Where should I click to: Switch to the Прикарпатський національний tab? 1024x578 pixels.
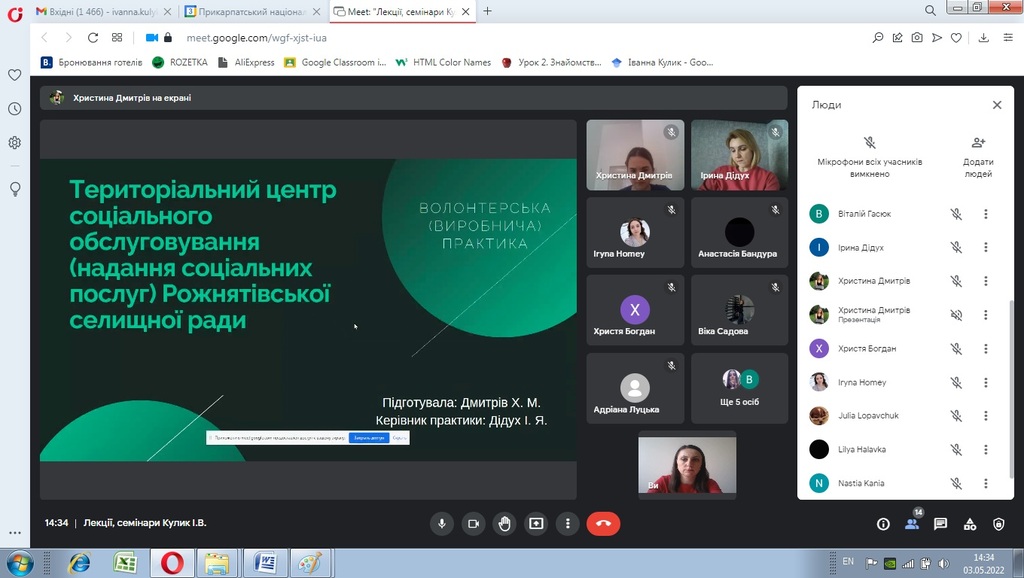(x=253, y=11)
